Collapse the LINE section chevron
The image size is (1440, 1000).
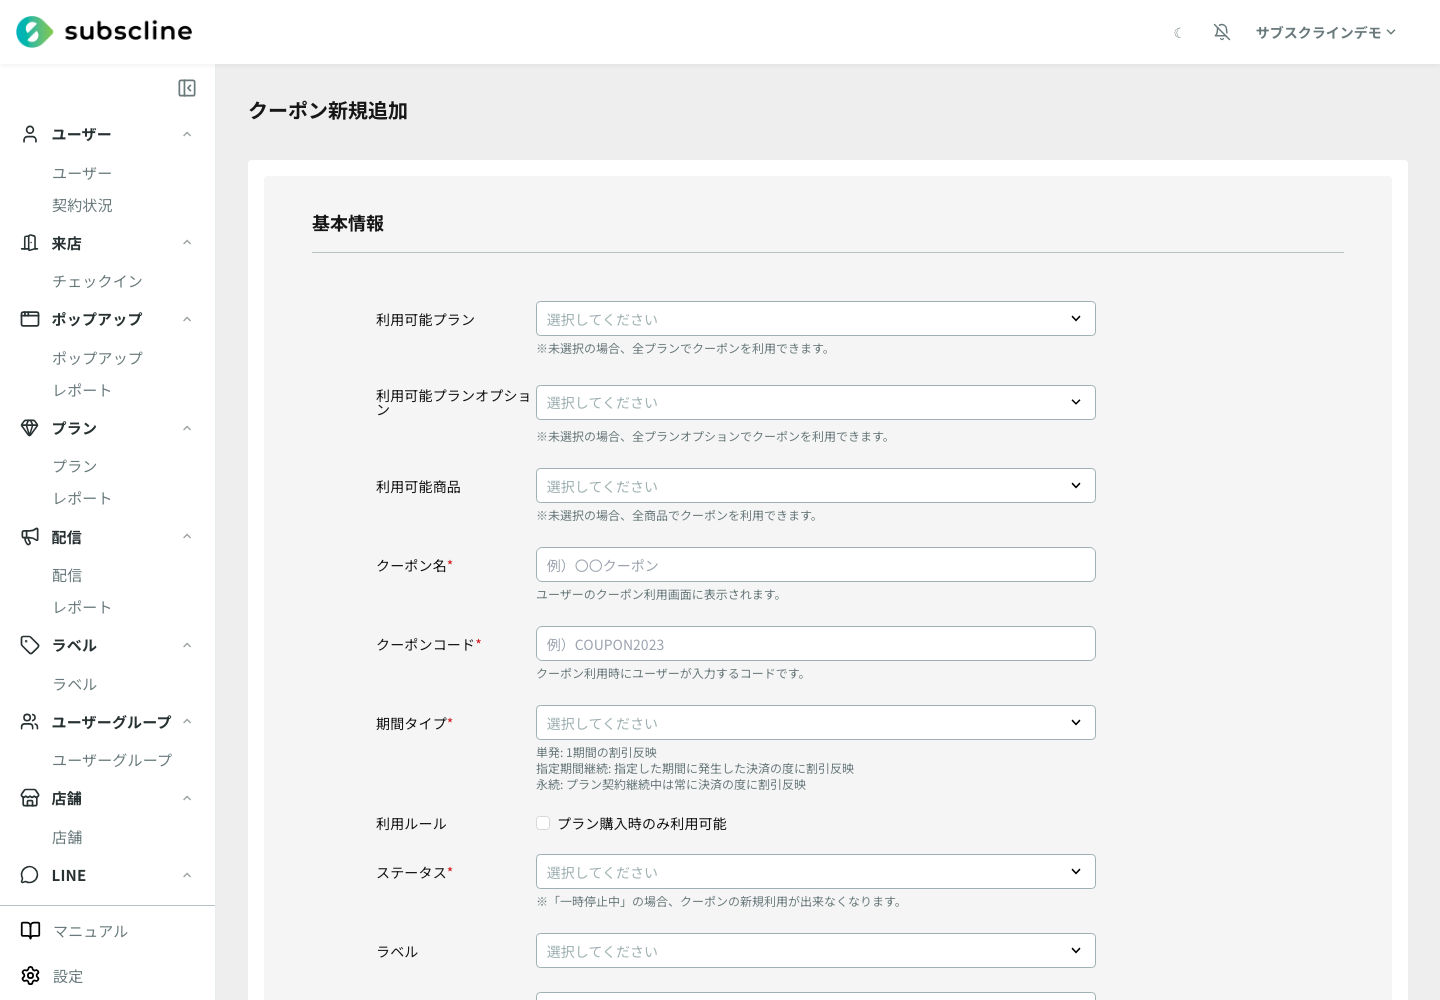(187, 875)
